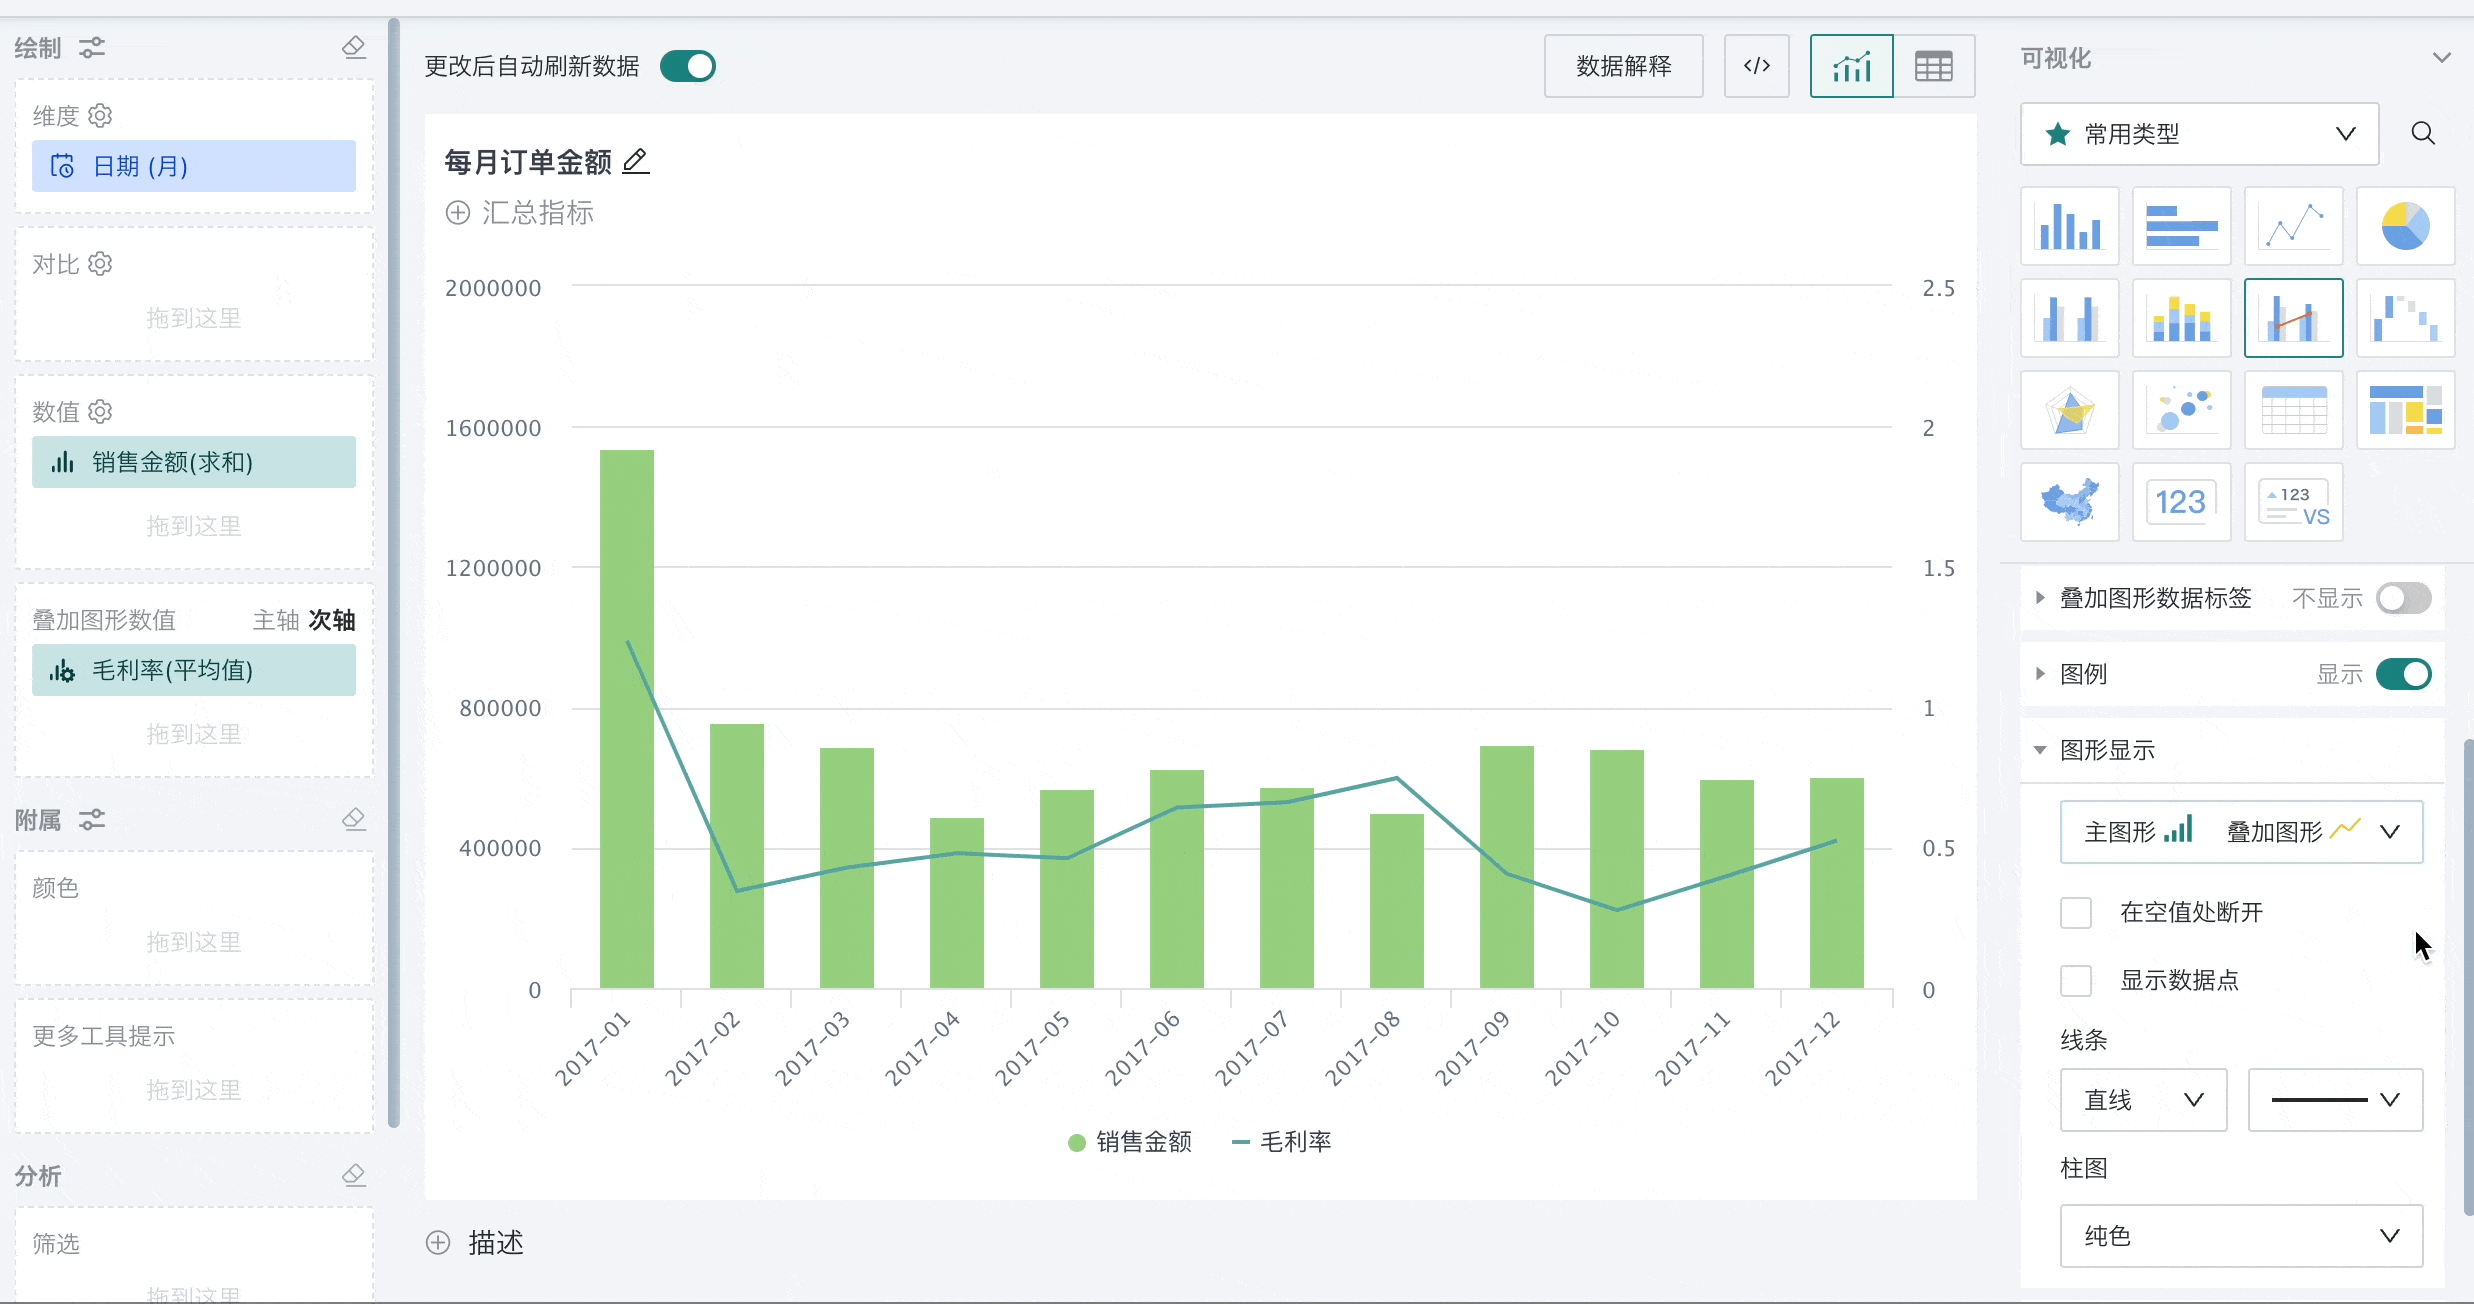Switch to table view tab
This screenshot has width=2474, height=1304.
1933,66
